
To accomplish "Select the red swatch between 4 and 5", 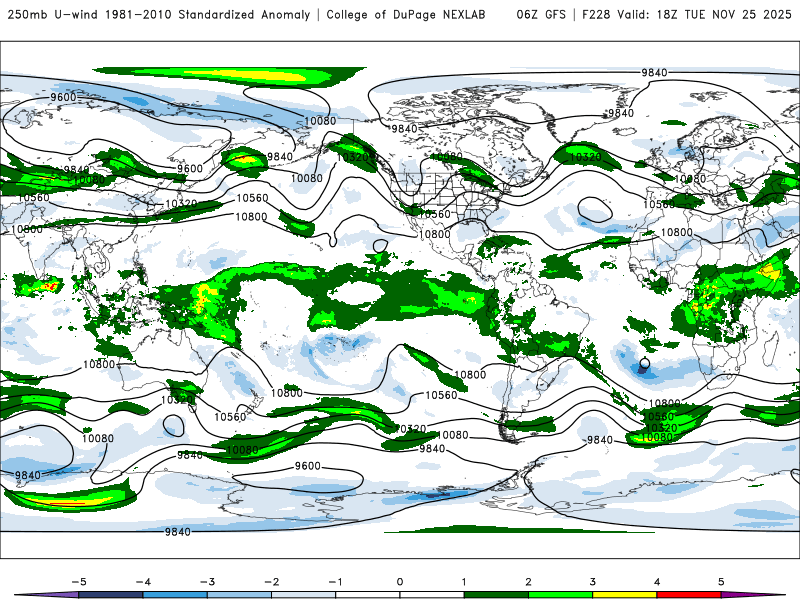I will point(689,595).
